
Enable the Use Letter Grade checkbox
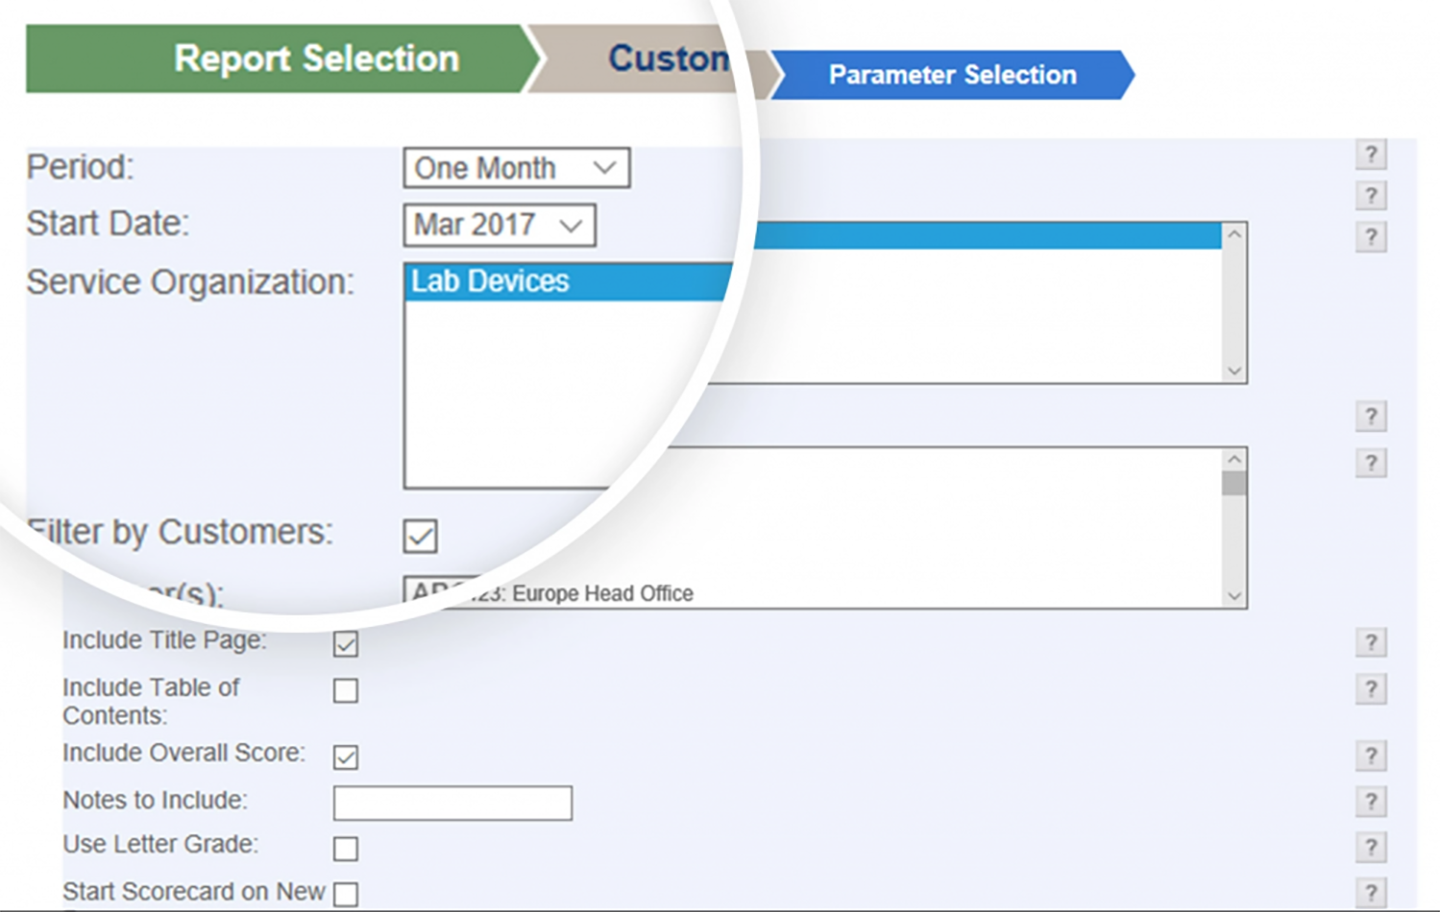346,849
